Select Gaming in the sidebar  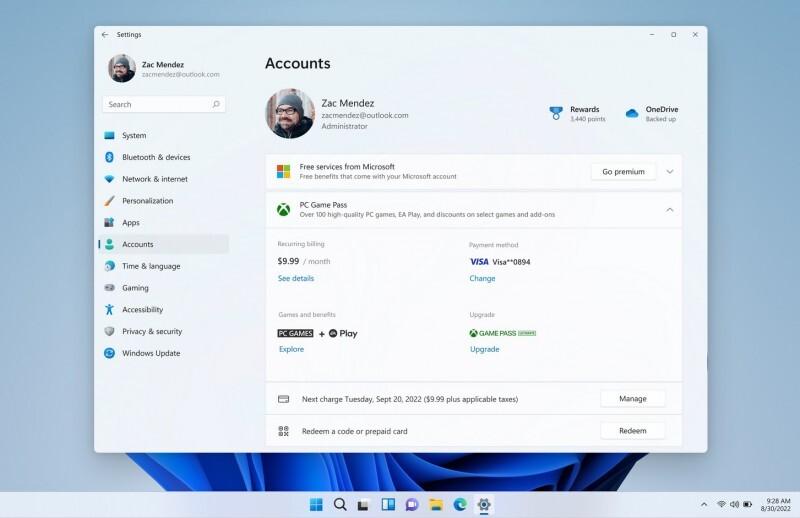164,288
